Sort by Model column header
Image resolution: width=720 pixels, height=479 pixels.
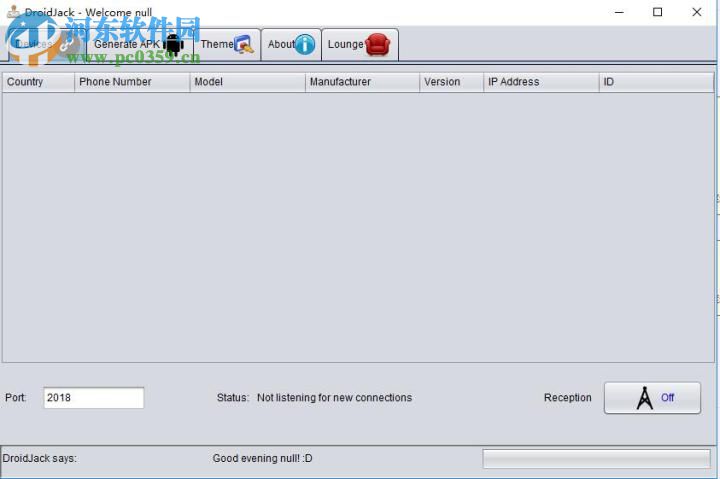[248, 82]
